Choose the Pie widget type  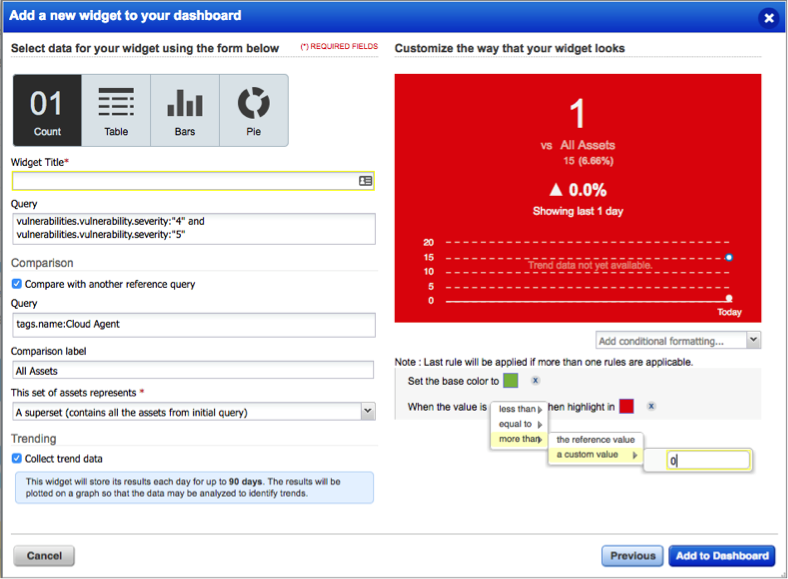pyautogui.click(x=254, y=111)
